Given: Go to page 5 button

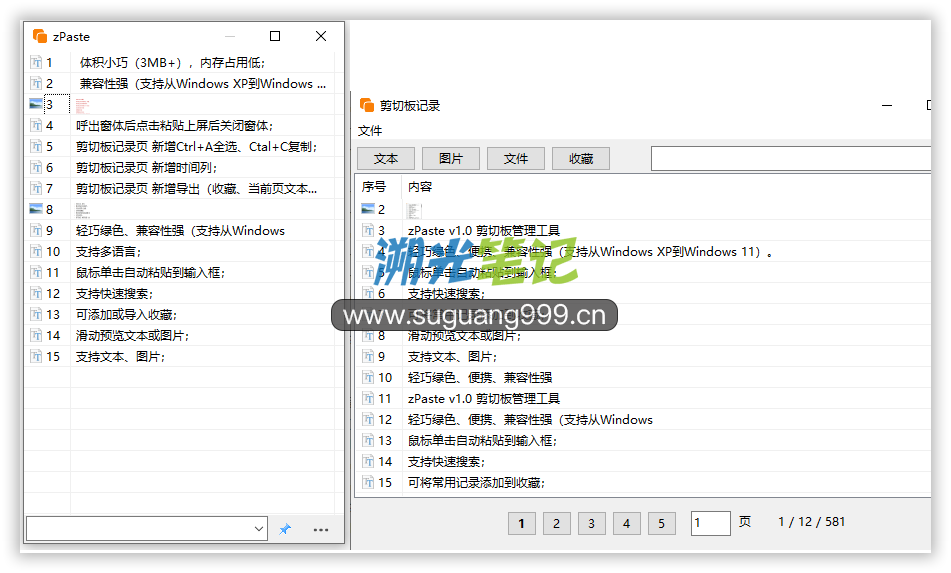Looking at the screenshot, I should click(662, 523).
